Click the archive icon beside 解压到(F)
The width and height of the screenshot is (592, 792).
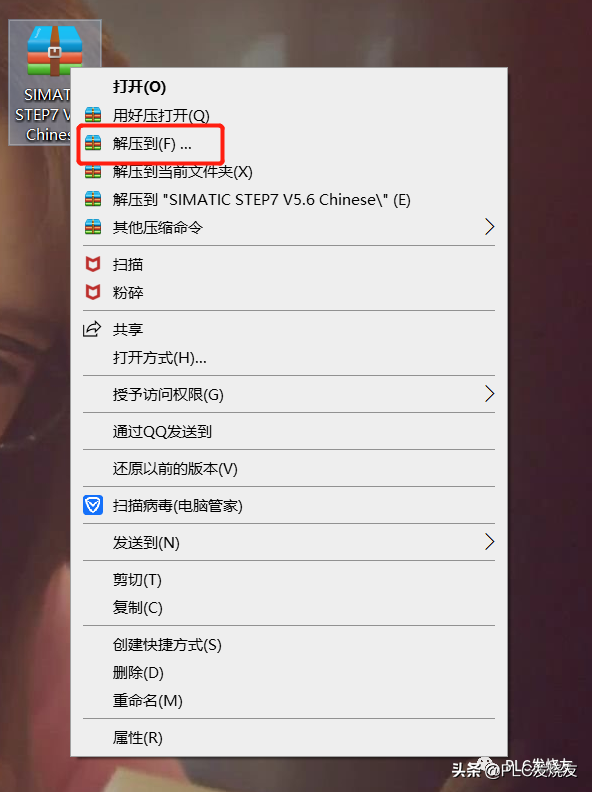(93, 143)
